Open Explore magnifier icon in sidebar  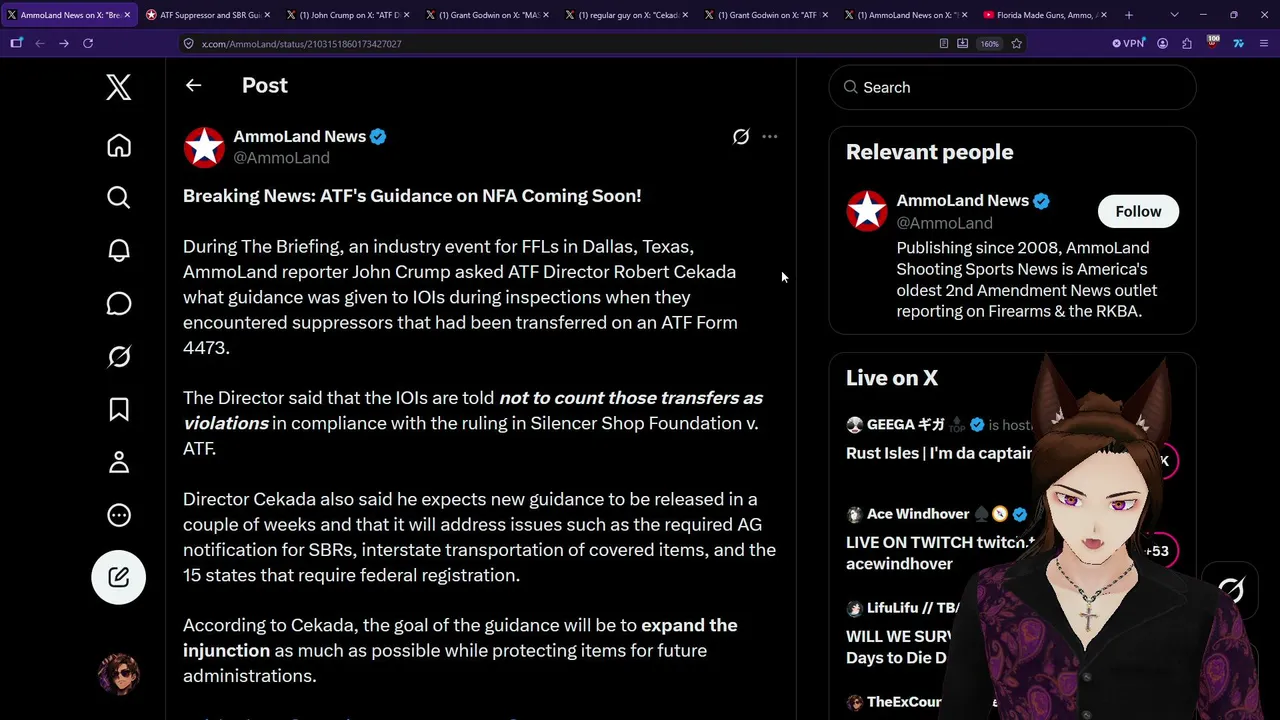pos(119,197)
